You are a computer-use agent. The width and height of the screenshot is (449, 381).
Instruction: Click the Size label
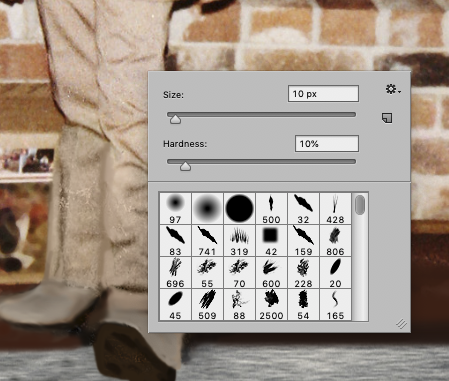coord(173,95)
